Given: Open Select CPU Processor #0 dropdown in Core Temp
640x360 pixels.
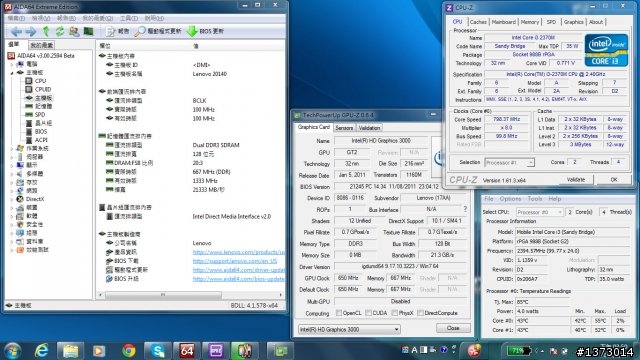Looking at the screenshot, I should tap(539, 212).
